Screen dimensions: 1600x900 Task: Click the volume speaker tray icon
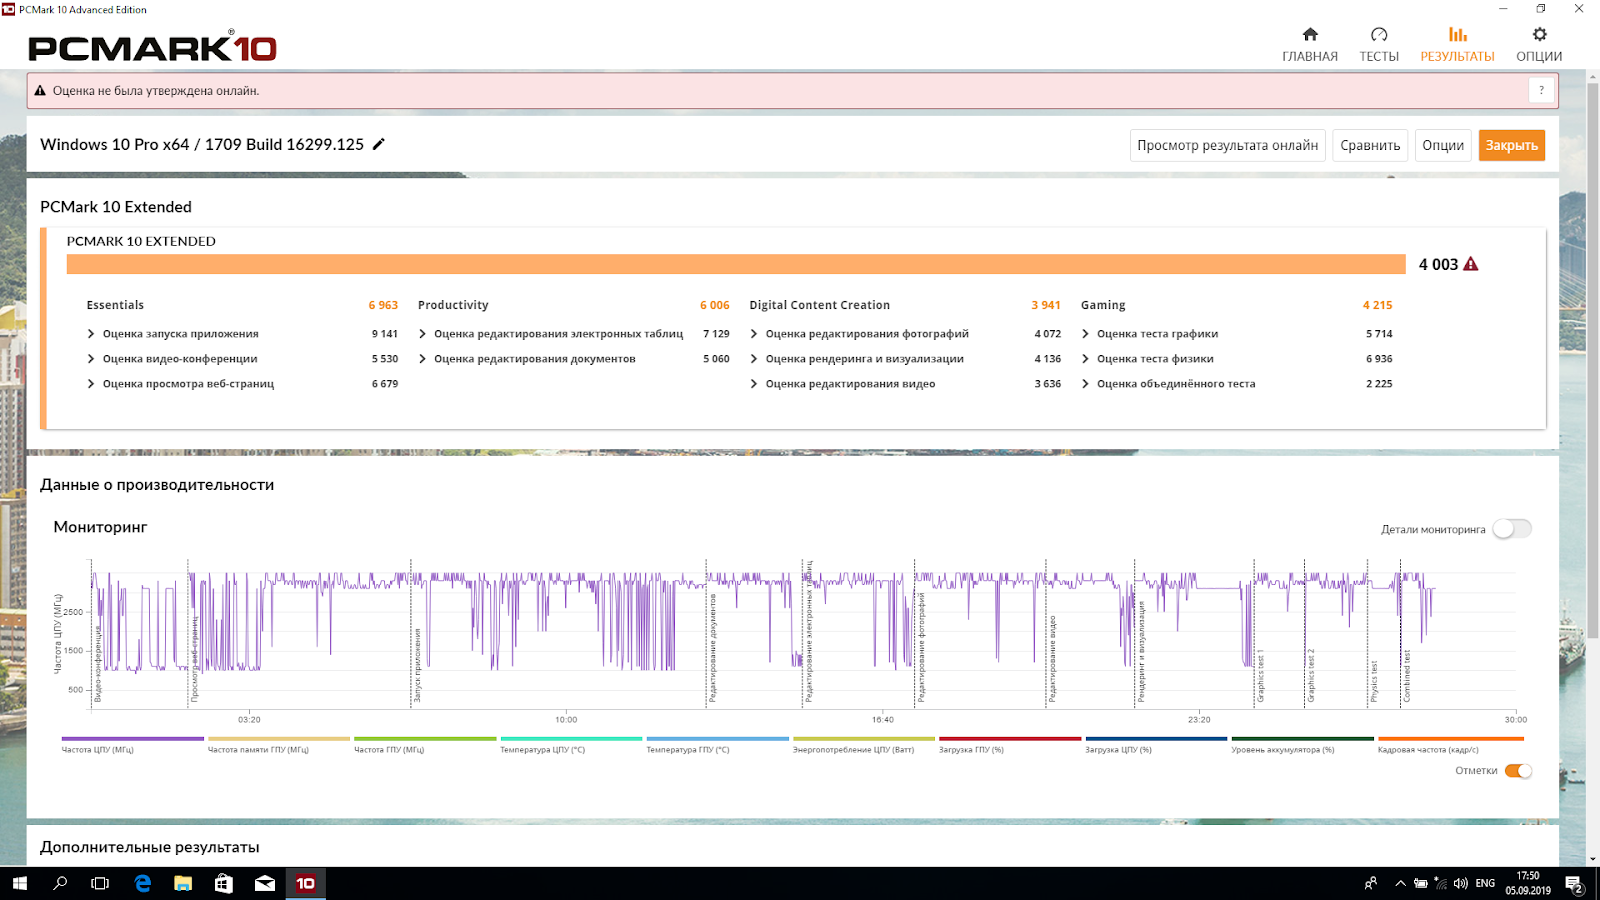coord(1461,883)
